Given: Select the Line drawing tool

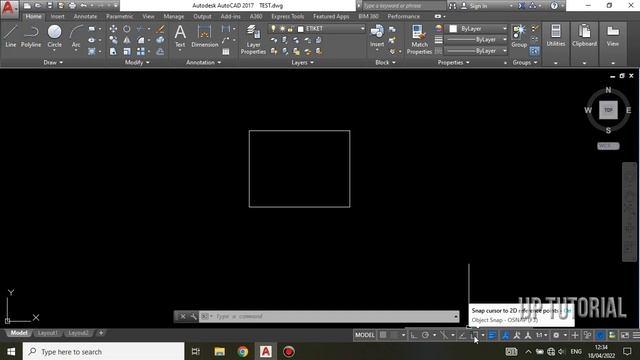Looking at the screenshot, I should point(11,36).
